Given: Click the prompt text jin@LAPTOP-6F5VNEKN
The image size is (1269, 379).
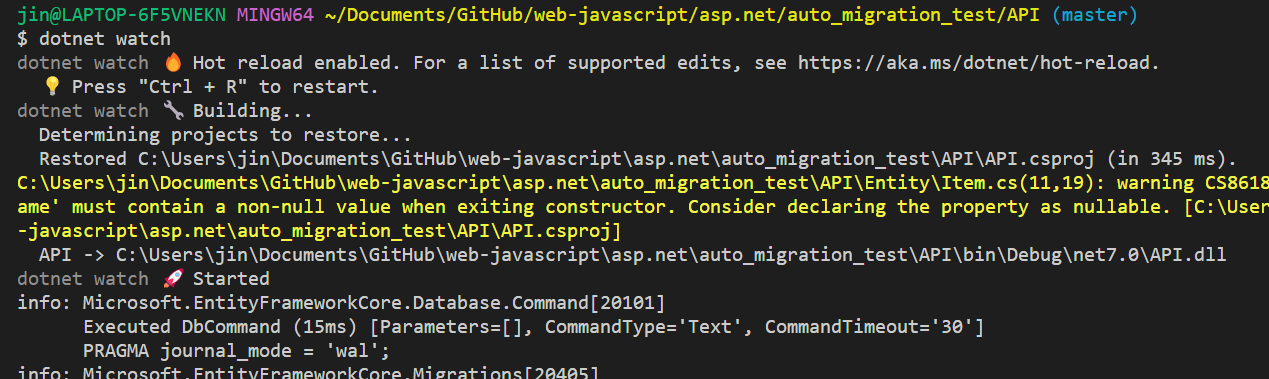Looking at the screenshot, I should (122, 15).
